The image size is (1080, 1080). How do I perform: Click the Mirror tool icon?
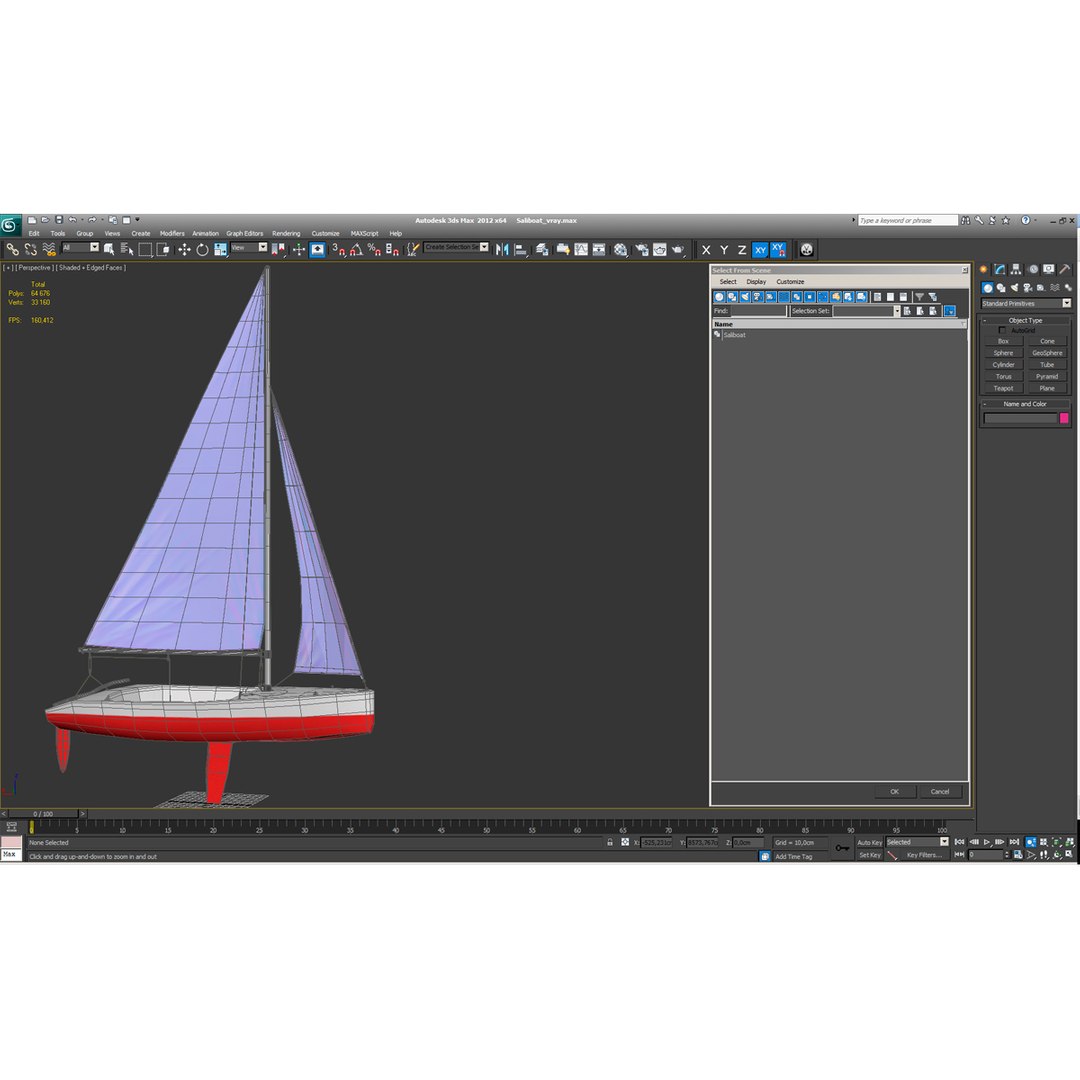pos(502,249)
